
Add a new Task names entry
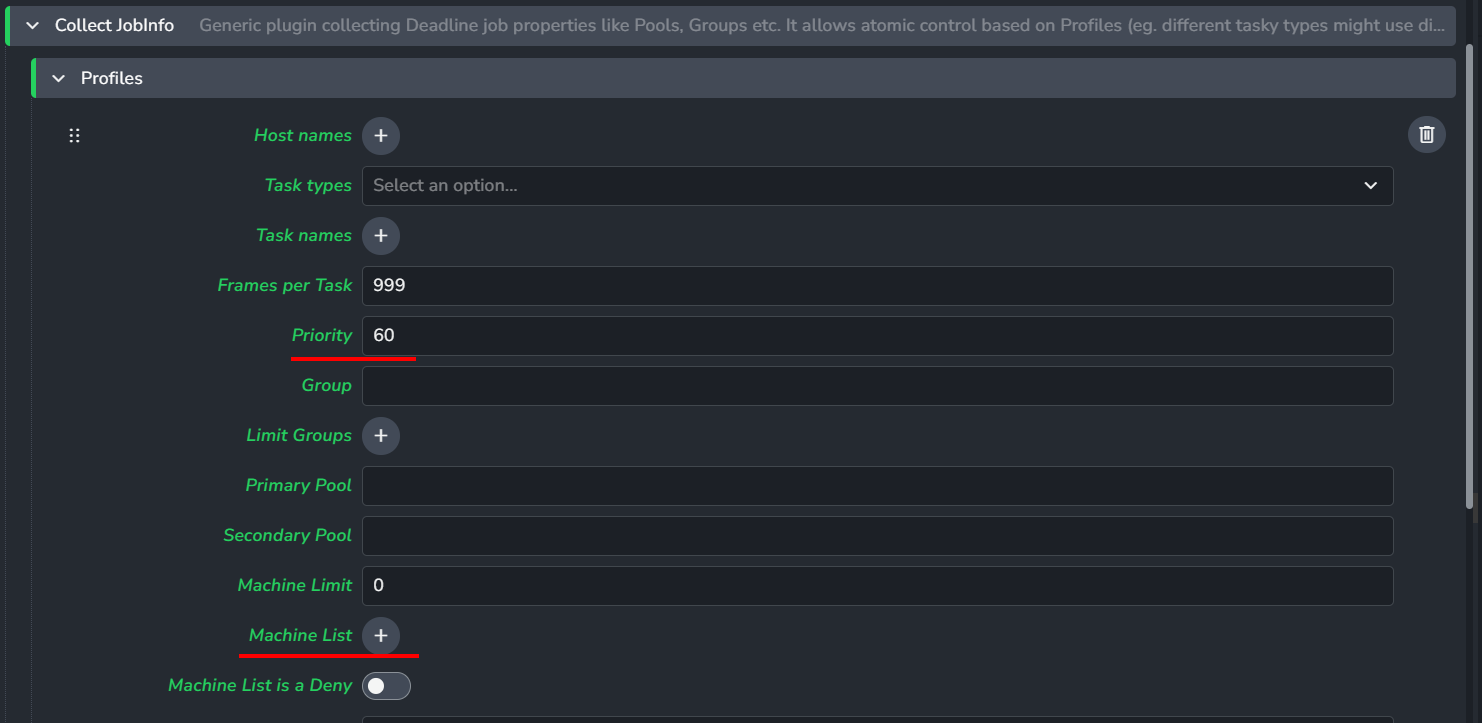pyautogui.click(x=381, y=236)
